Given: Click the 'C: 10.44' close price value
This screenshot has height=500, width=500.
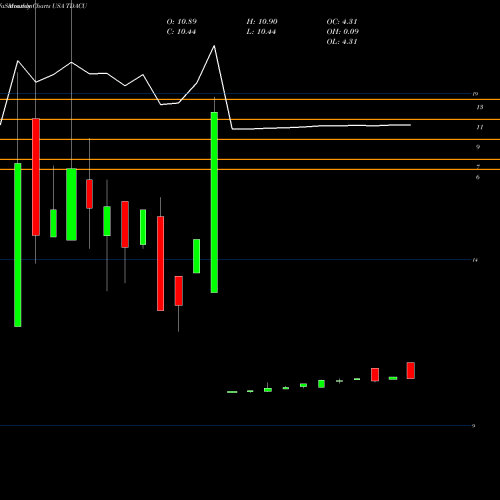Looking at the screenshot, I should coord(181,32).
